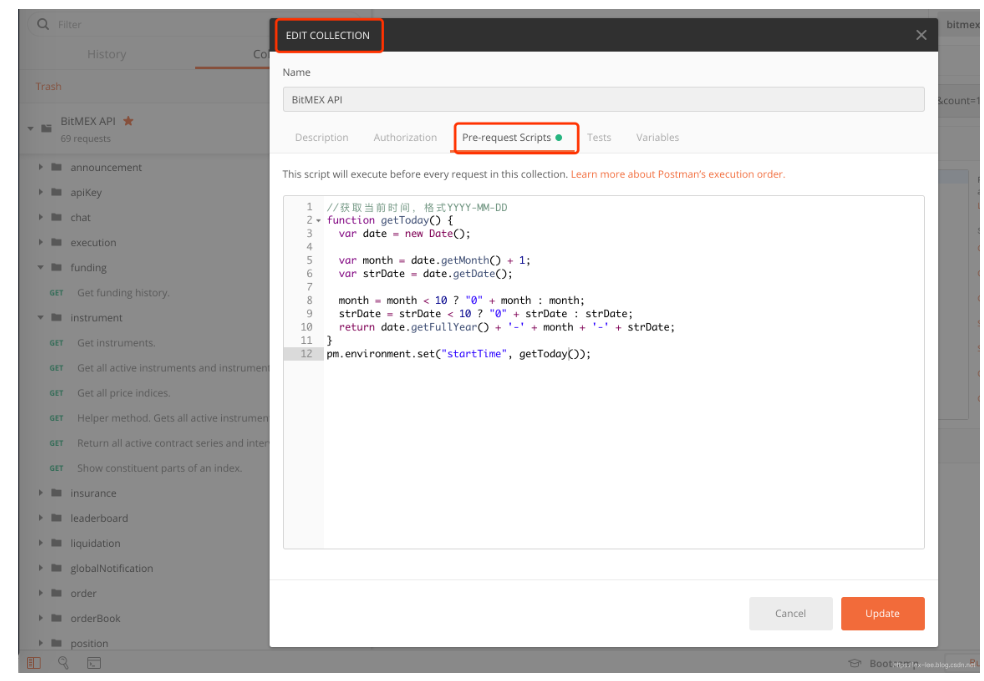Image resolution: width=984 pixels, height=681 pixels.
Task: Open the Trash link in sidebar
Action: tap(48, 87)
